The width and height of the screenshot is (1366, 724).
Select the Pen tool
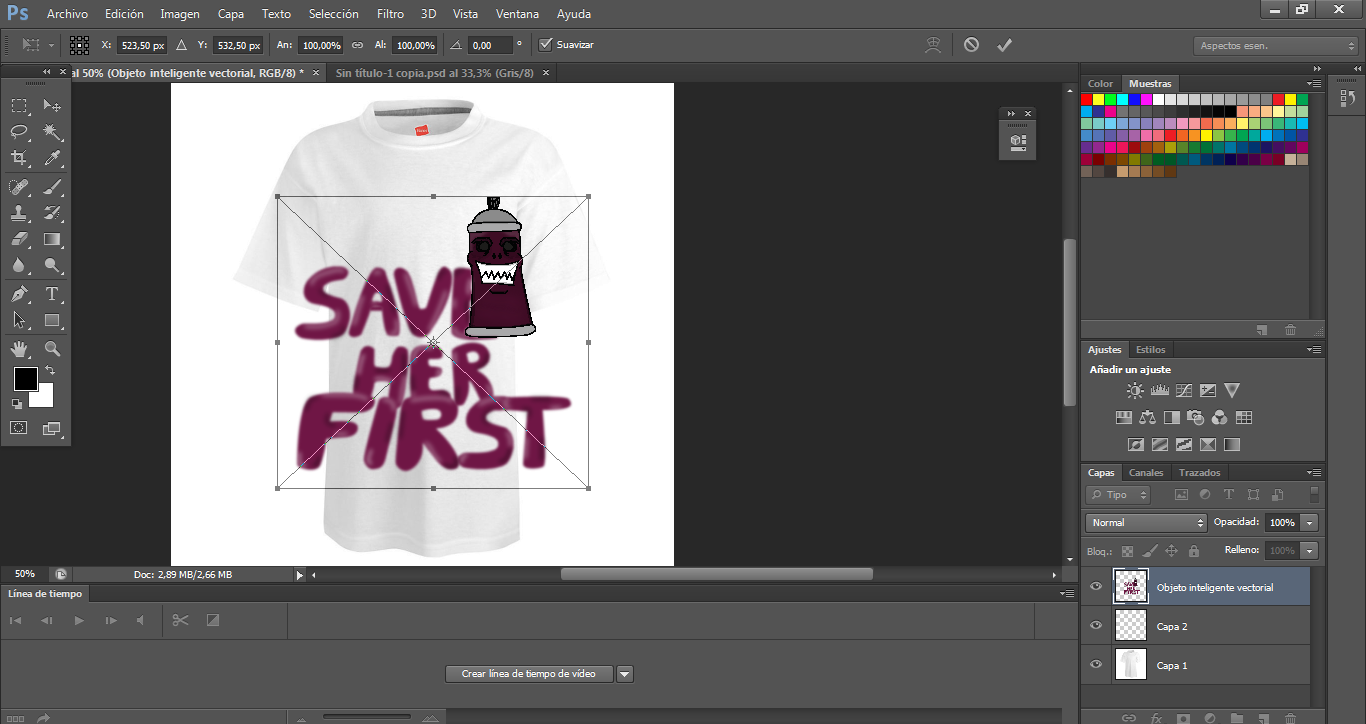19,294
